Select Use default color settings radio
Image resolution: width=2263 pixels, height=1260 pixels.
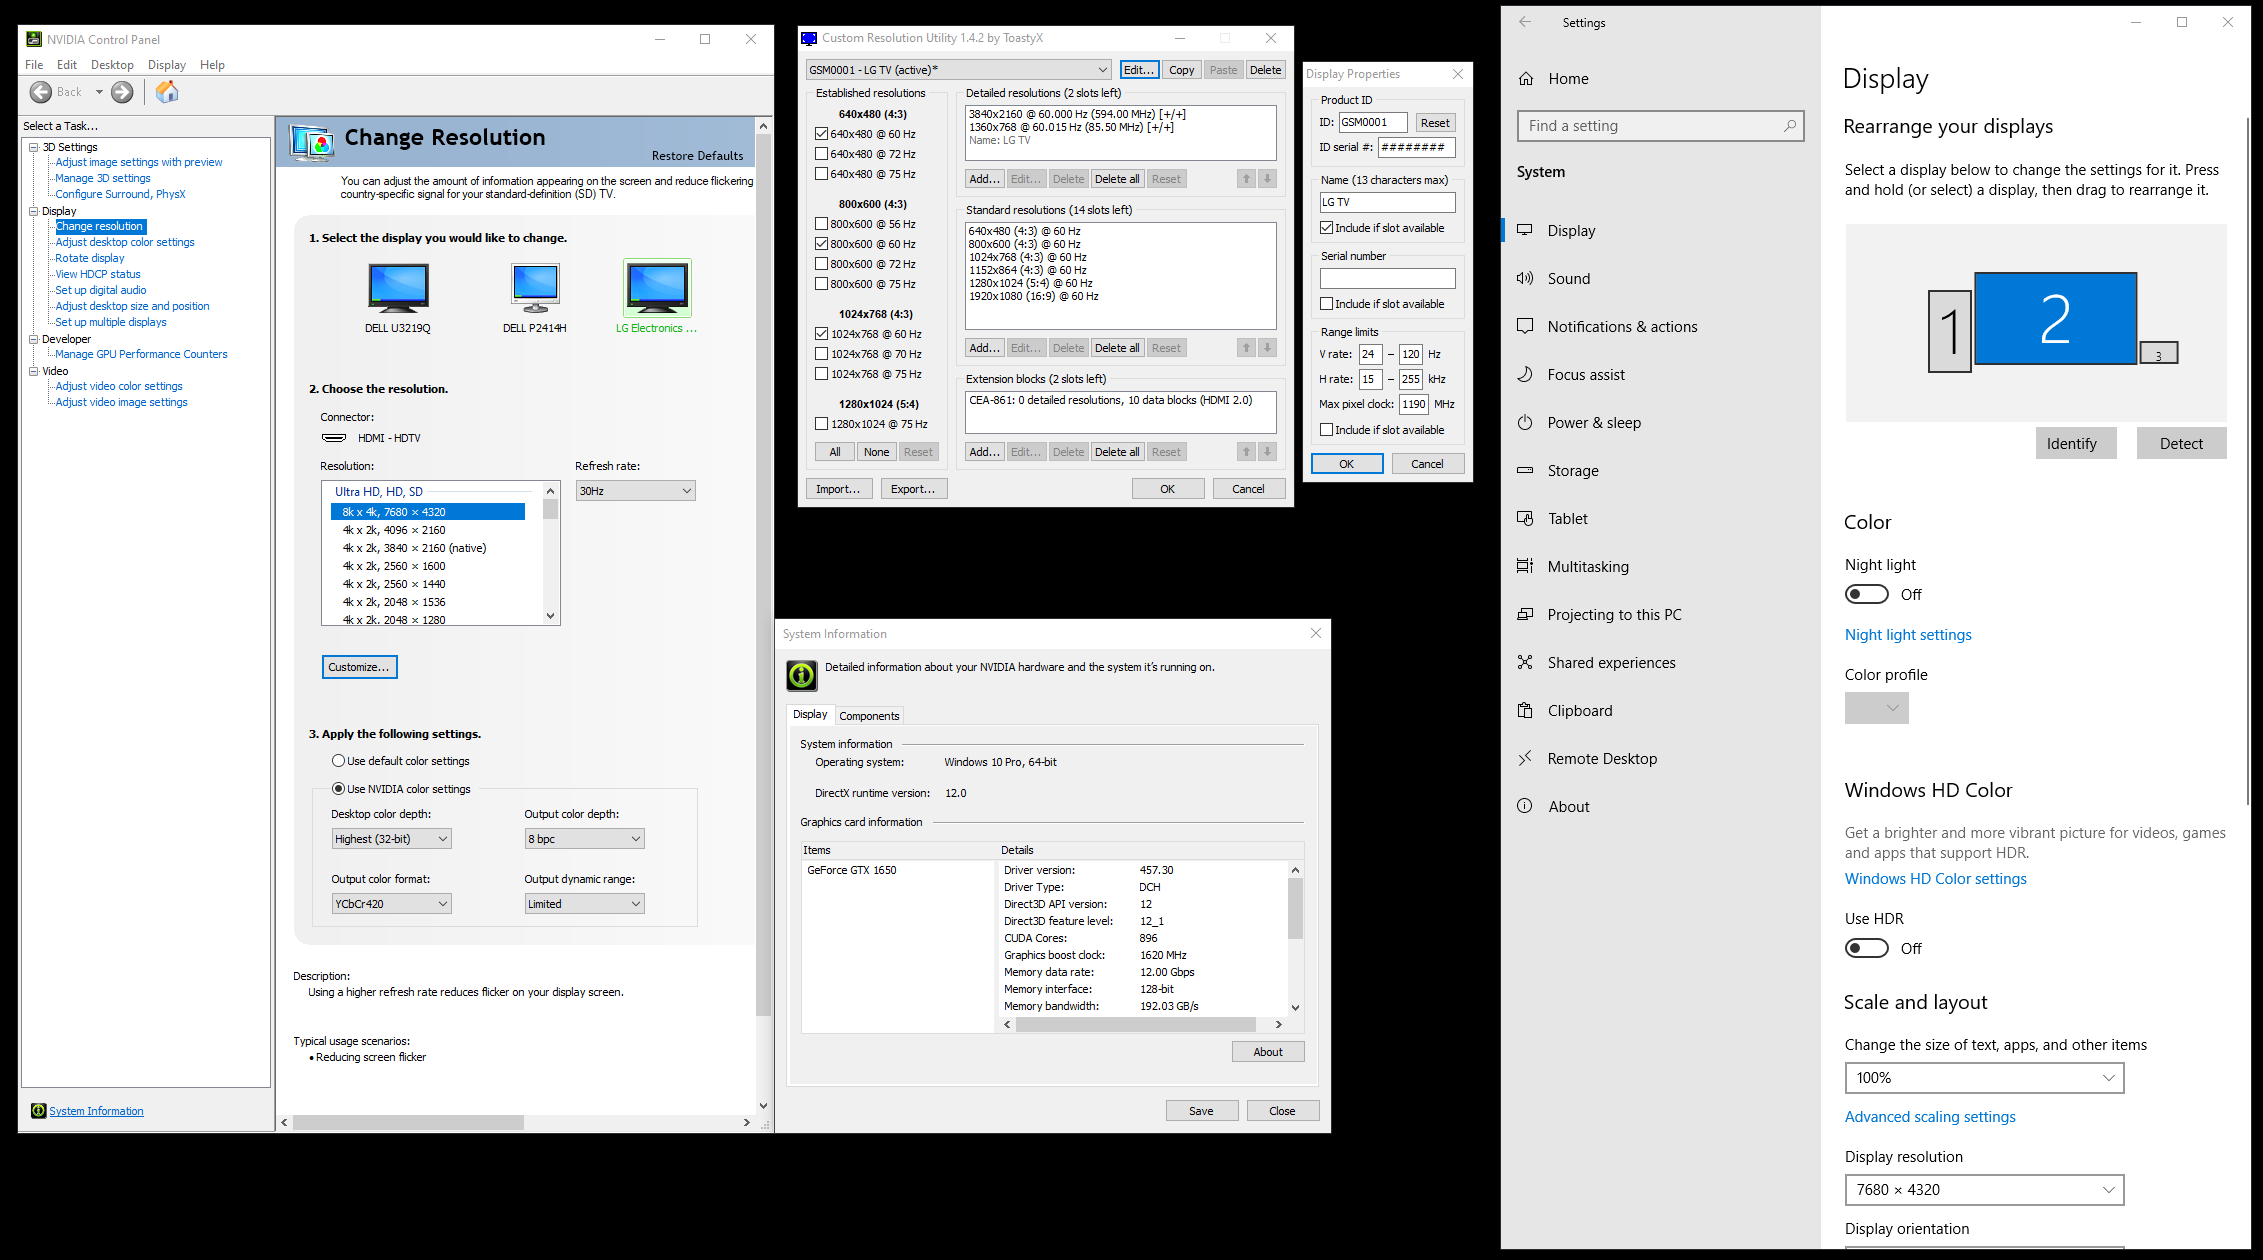pos(339,761)
